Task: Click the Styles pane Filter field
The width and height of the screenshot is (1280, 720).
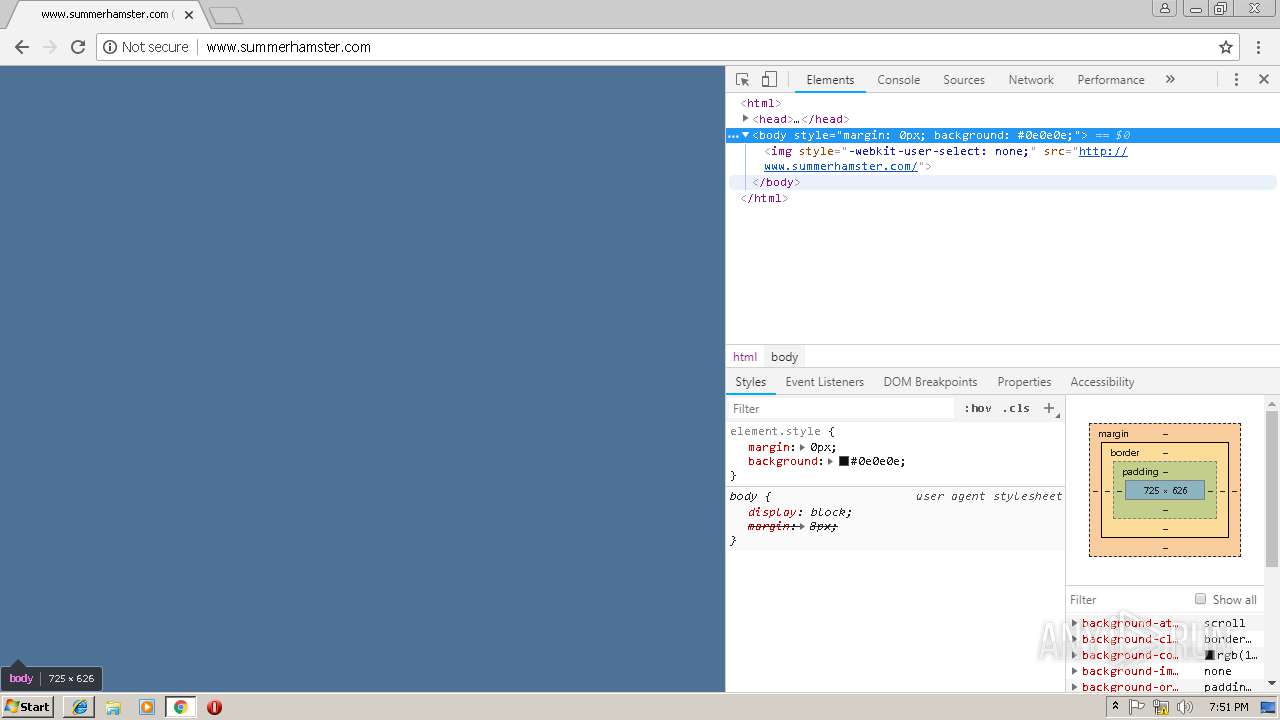Action: pos(840,408)
